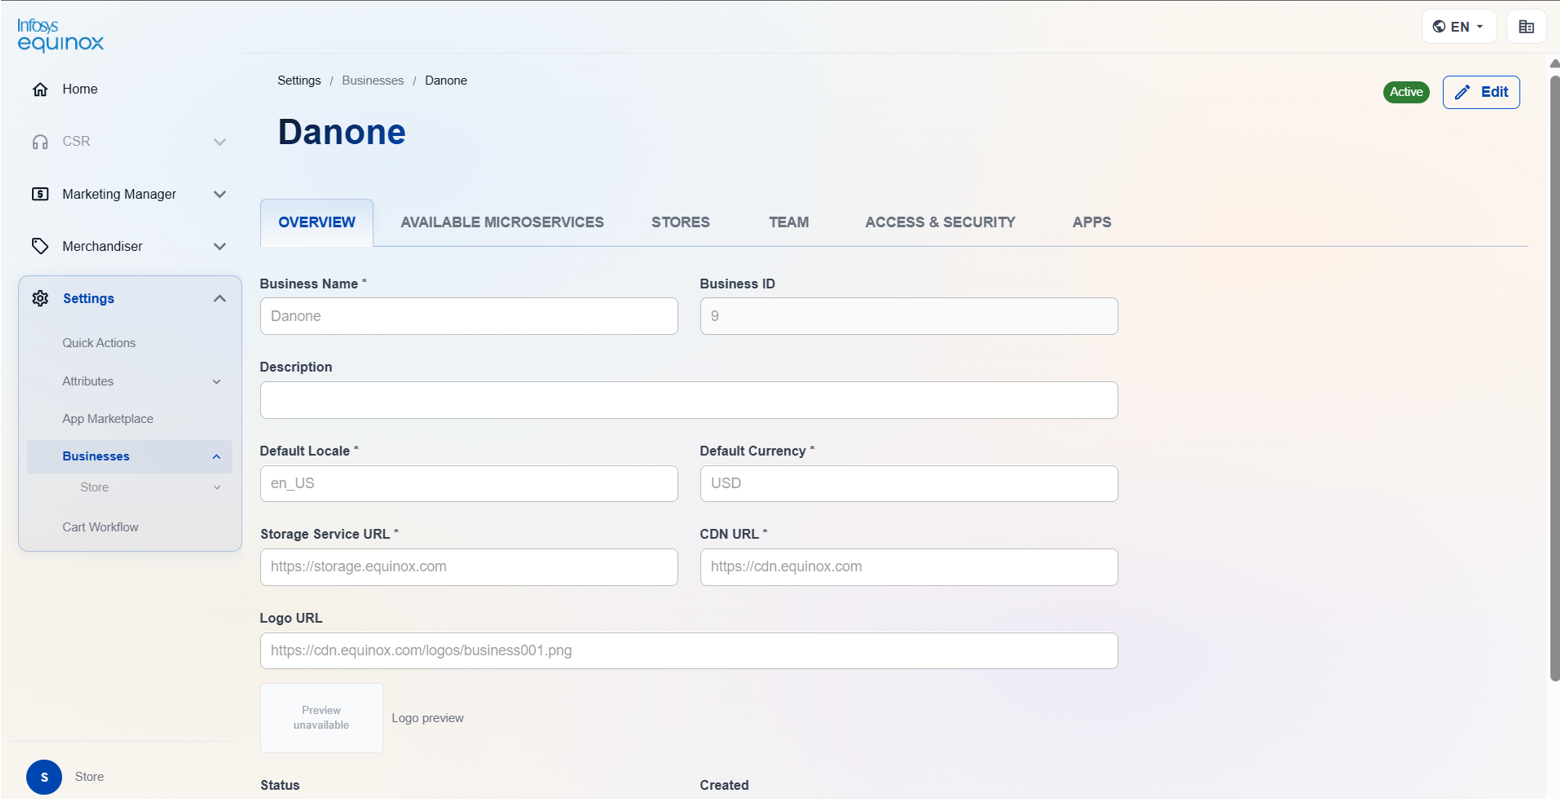Open Cart Workflow in sidebar
The width and height of the screenshot is (1560, 799).
click(x=100, y=527)
